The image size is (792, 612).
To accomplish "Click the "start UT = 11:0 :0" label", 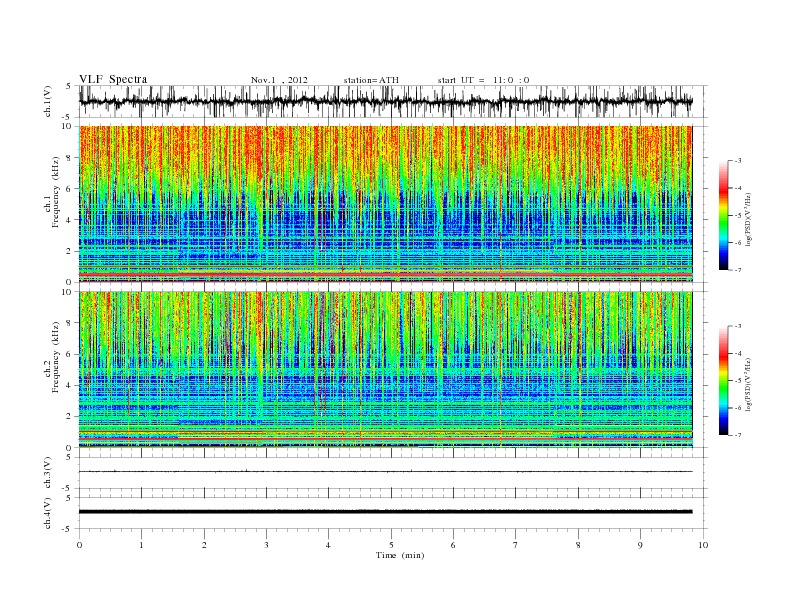I will [x=483, y=80].
